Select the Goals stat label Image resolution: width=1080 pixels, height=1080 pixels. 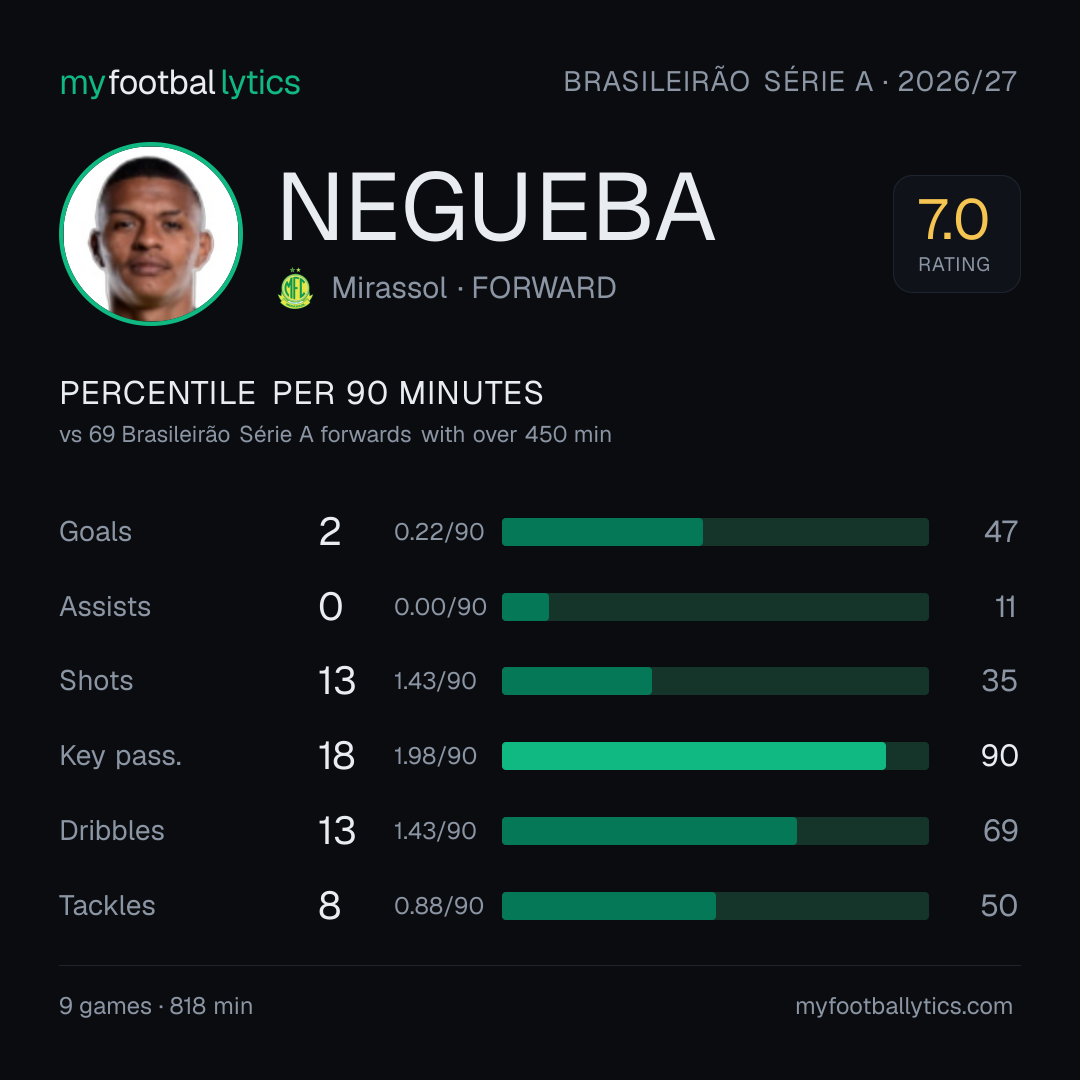(x=95, y=532)
